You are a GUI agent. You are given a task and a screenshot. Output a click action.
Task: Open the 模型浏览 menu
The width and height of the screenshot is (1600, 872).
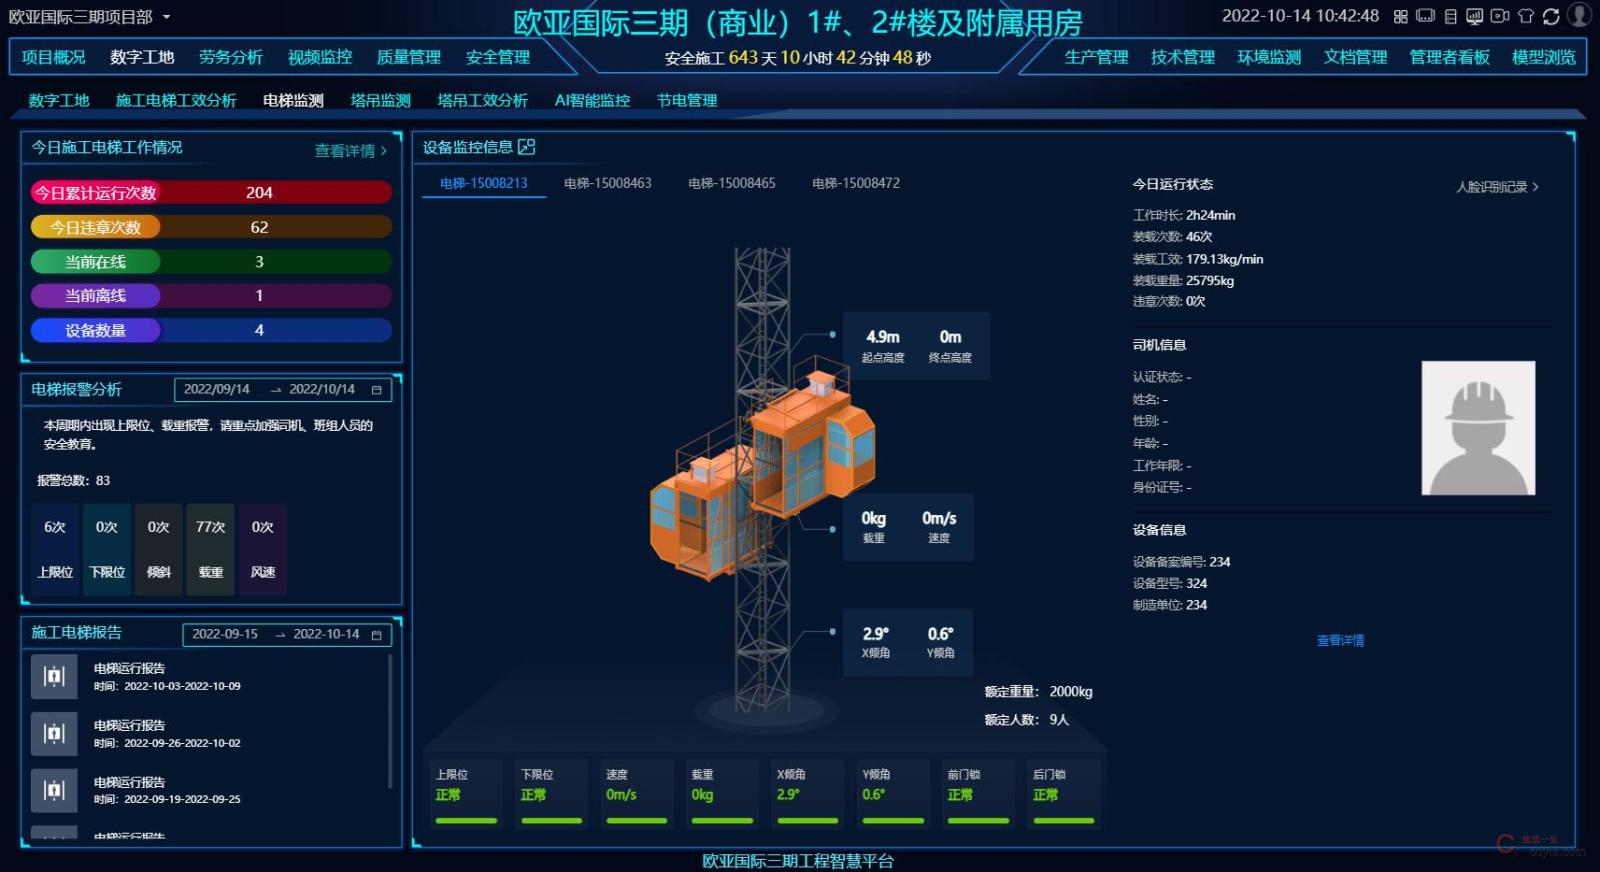pos(1544,57)
